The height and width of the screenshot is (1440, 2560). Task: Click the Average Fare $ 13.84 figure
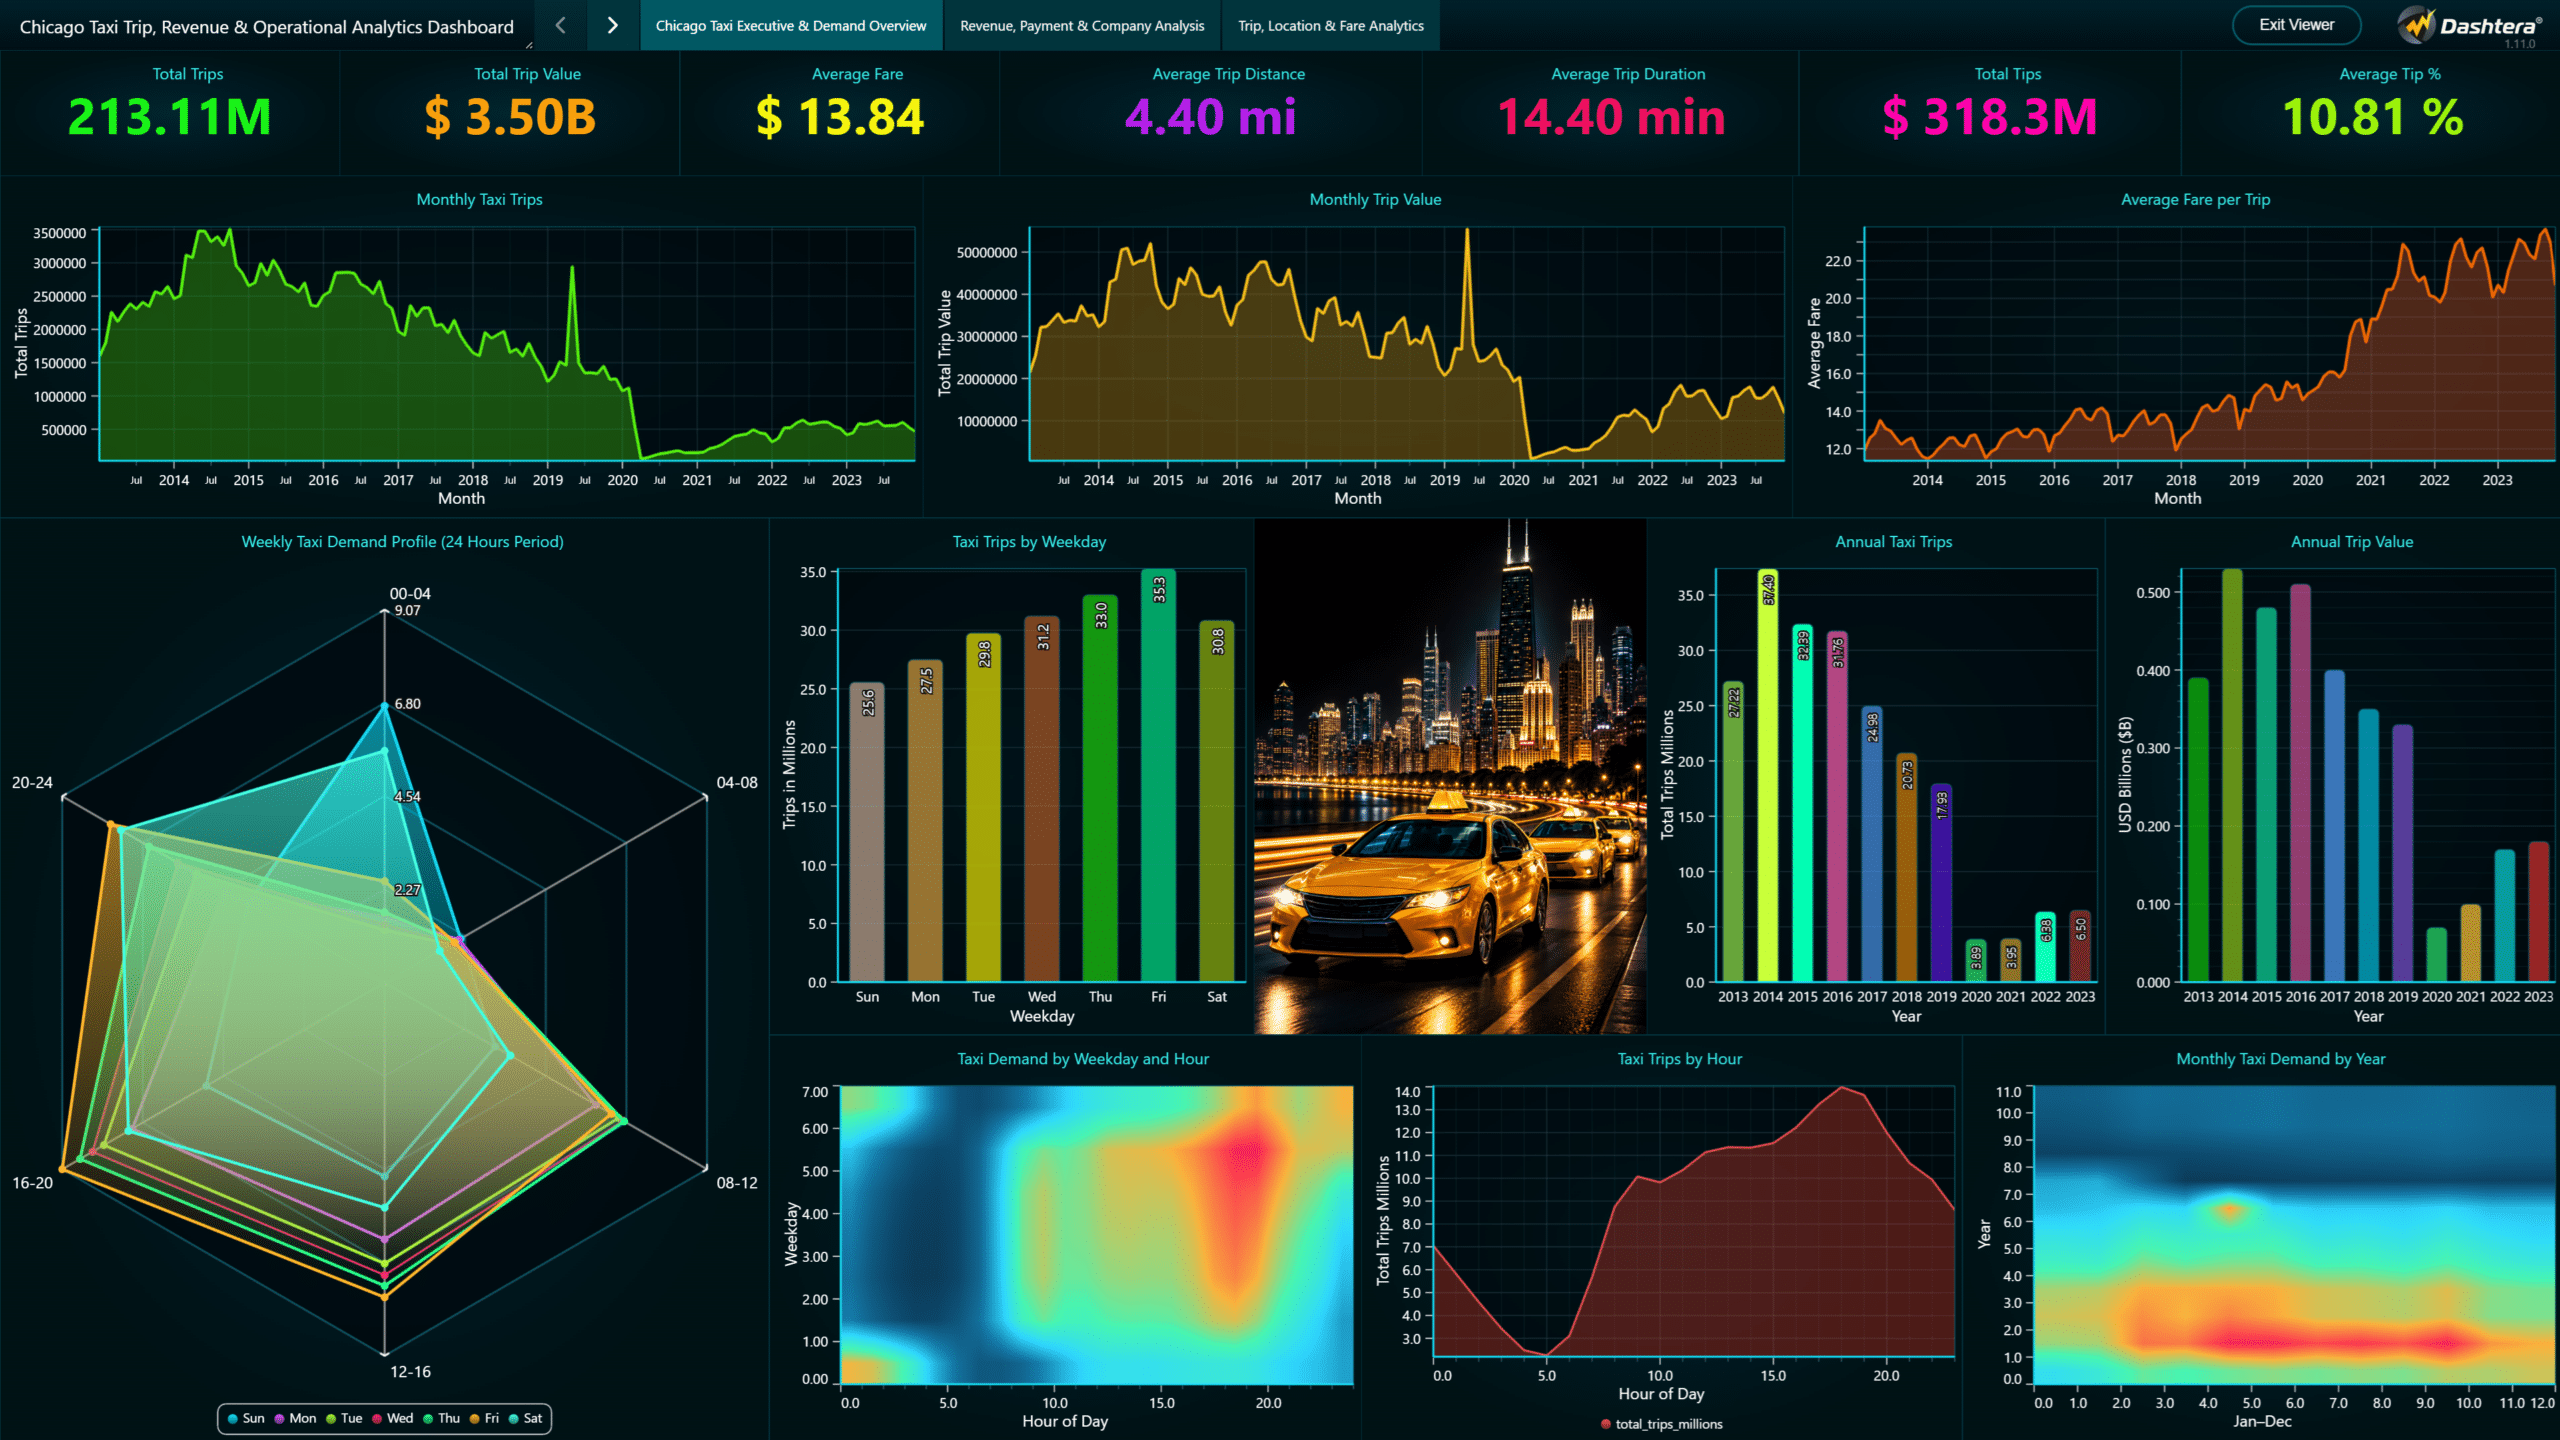pos(840,117)
